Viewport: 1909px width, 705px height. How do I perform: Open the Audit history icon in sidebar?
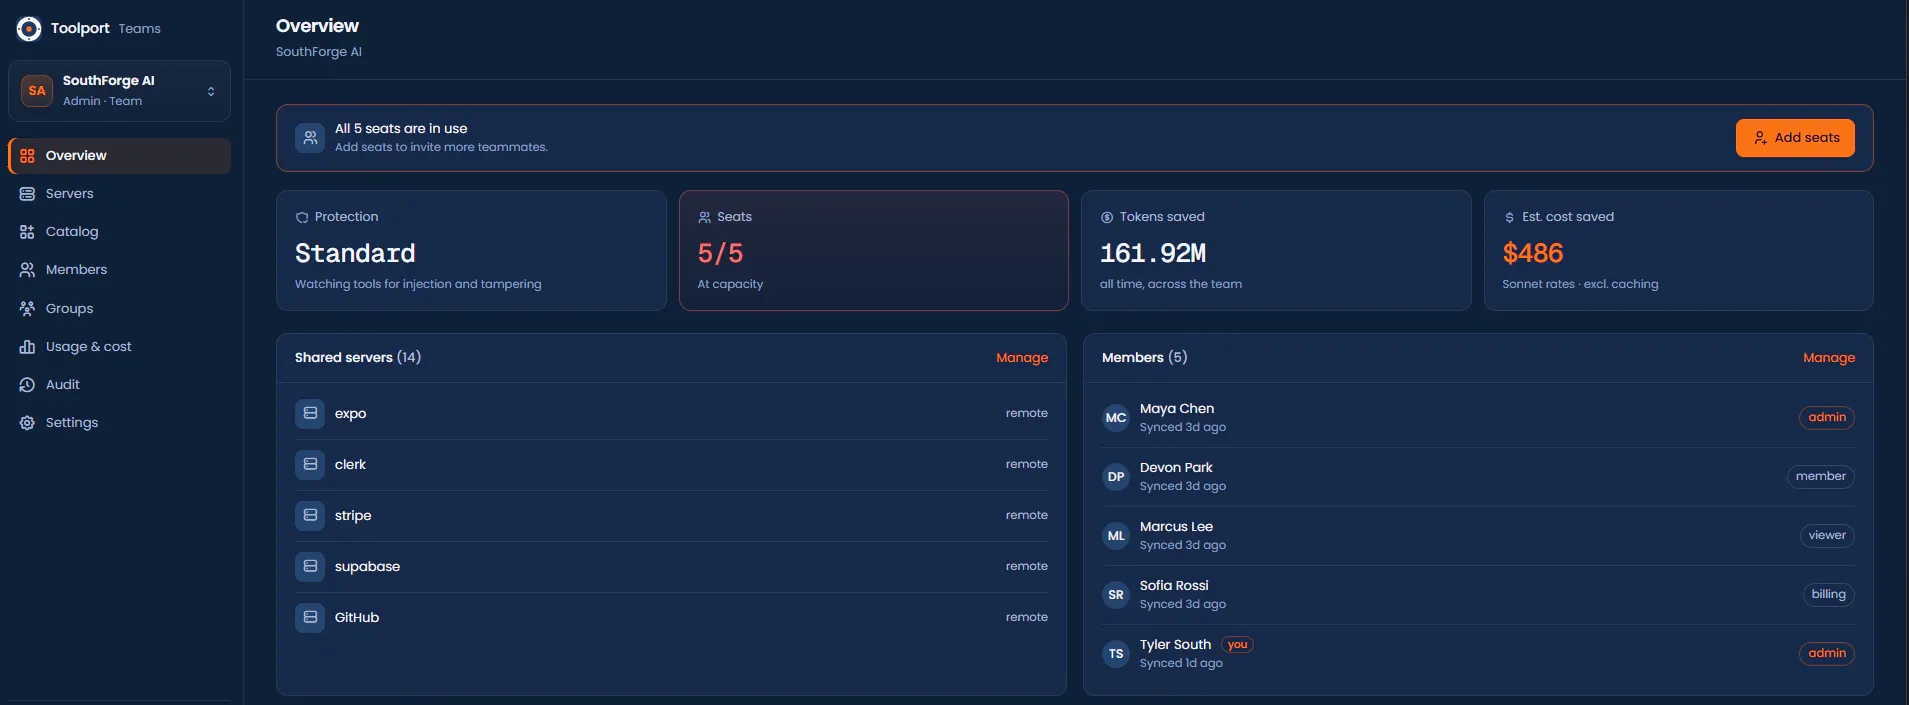(27, 385)
